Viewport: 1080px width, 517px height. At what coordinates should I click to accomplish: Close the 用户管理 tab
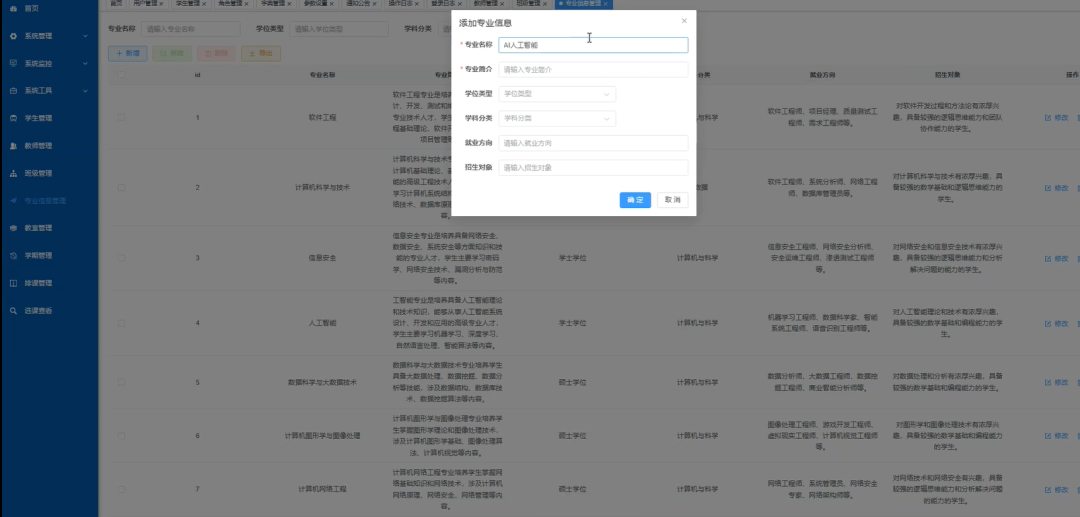[x=161, y=3]
